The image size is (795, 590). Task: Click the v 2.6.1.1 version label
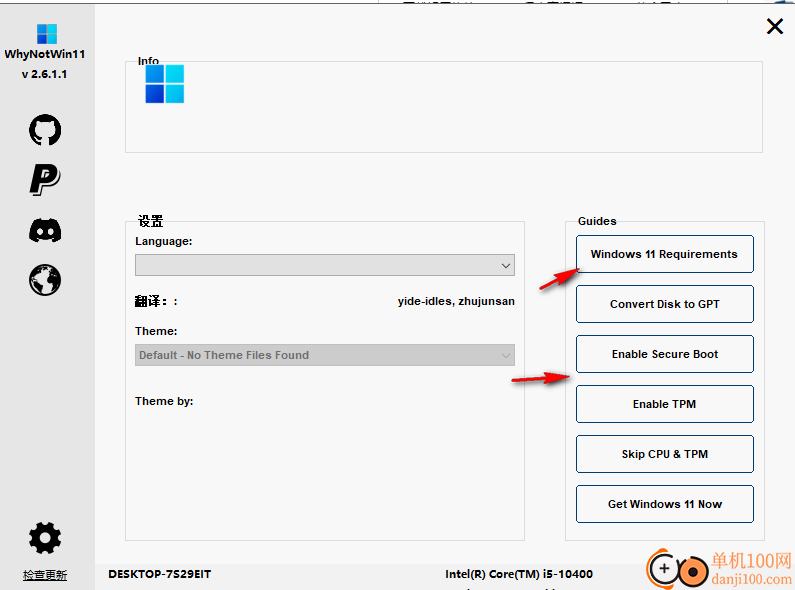[45, 74]
